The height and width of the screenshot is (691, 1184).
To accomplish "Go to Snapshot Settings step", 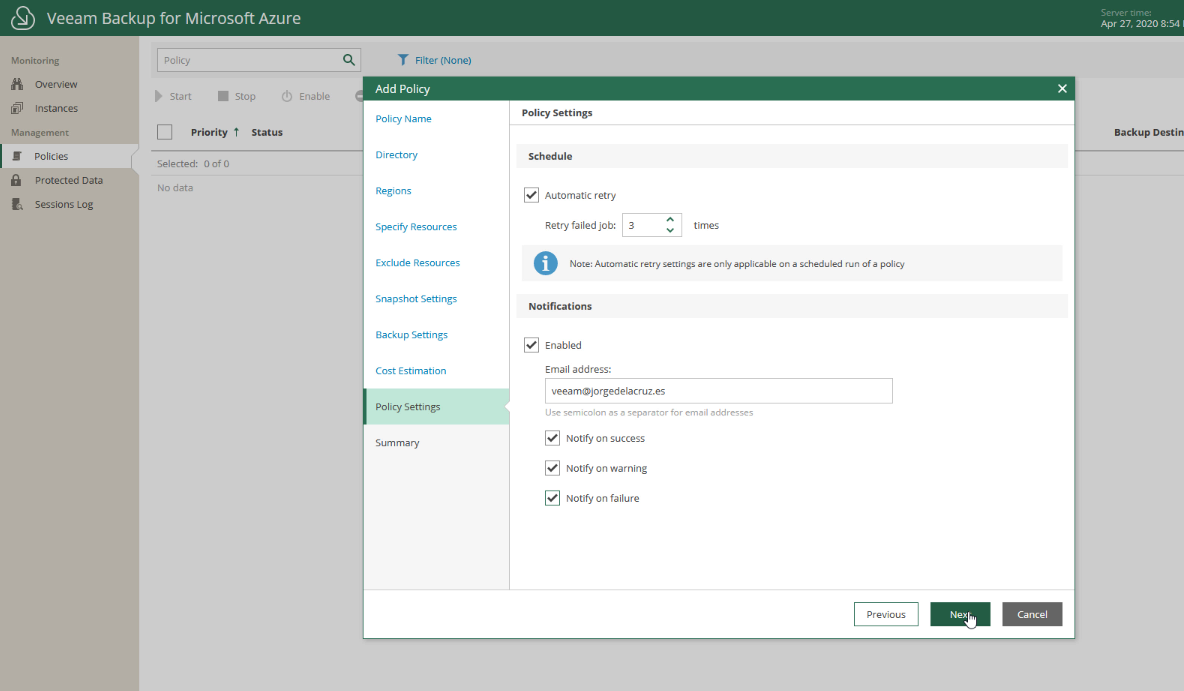I will [x=416, y=298].
